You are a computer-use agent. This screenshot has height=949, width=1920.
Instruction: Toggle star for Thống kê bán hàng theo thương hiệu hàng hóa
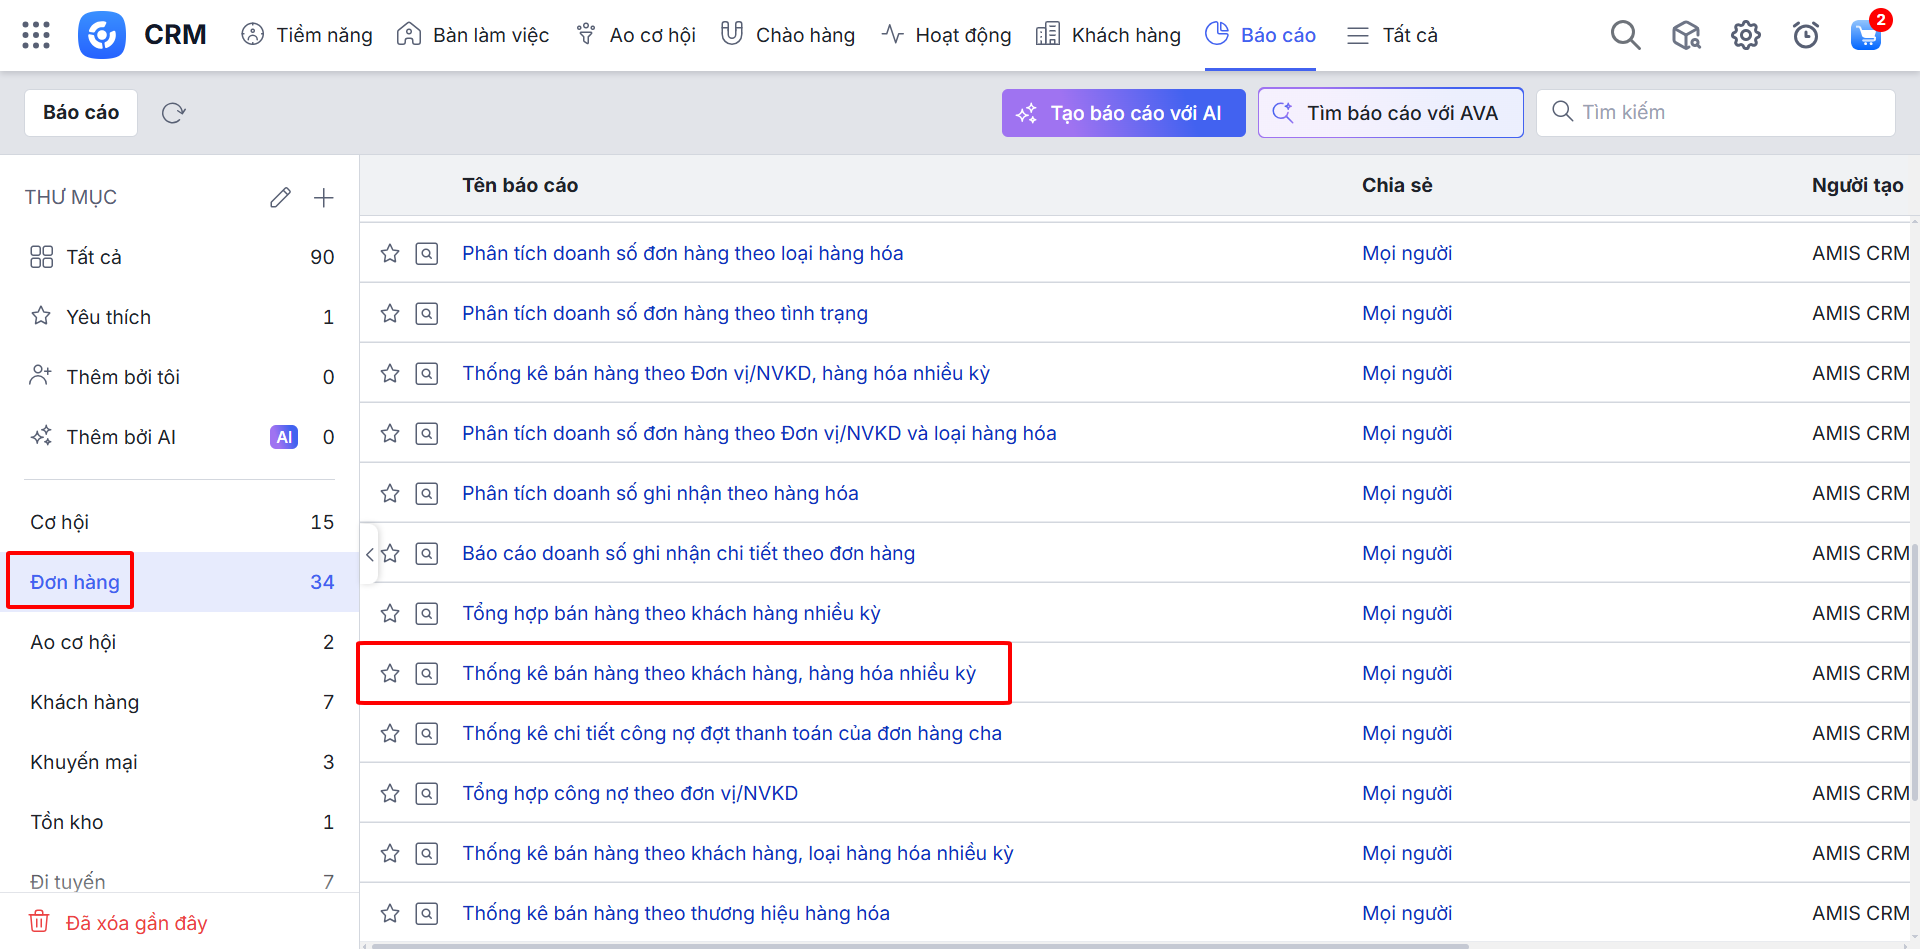tap(390, 914)
